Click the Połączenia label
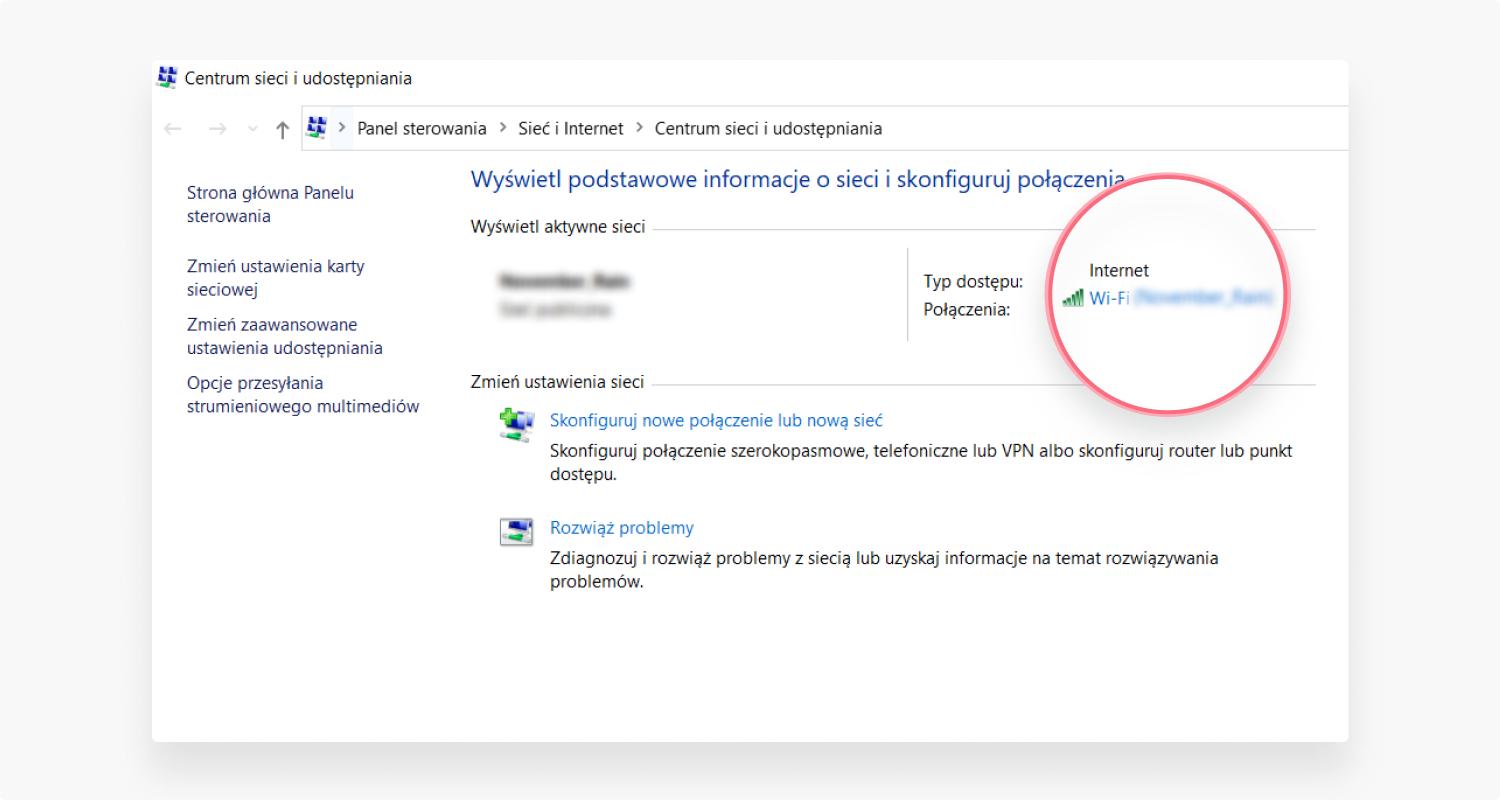This screenshot has height=800, width=1500. [x=967, y=309]
